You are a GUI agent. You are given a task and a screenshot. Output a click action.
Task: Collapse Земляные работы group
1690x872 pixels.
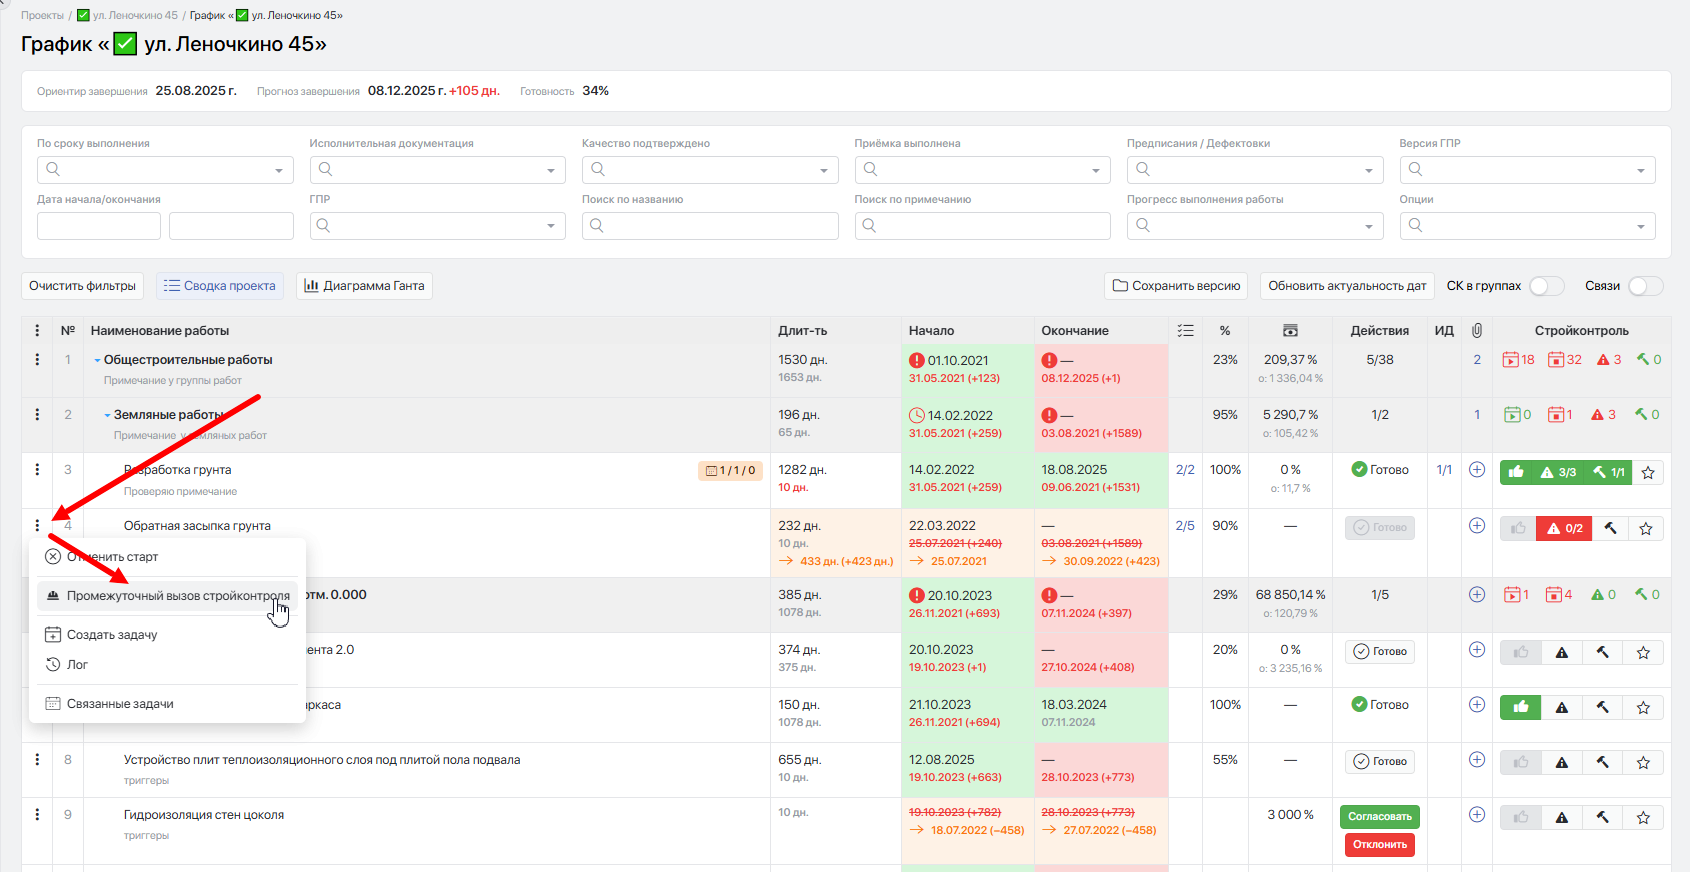107,415
